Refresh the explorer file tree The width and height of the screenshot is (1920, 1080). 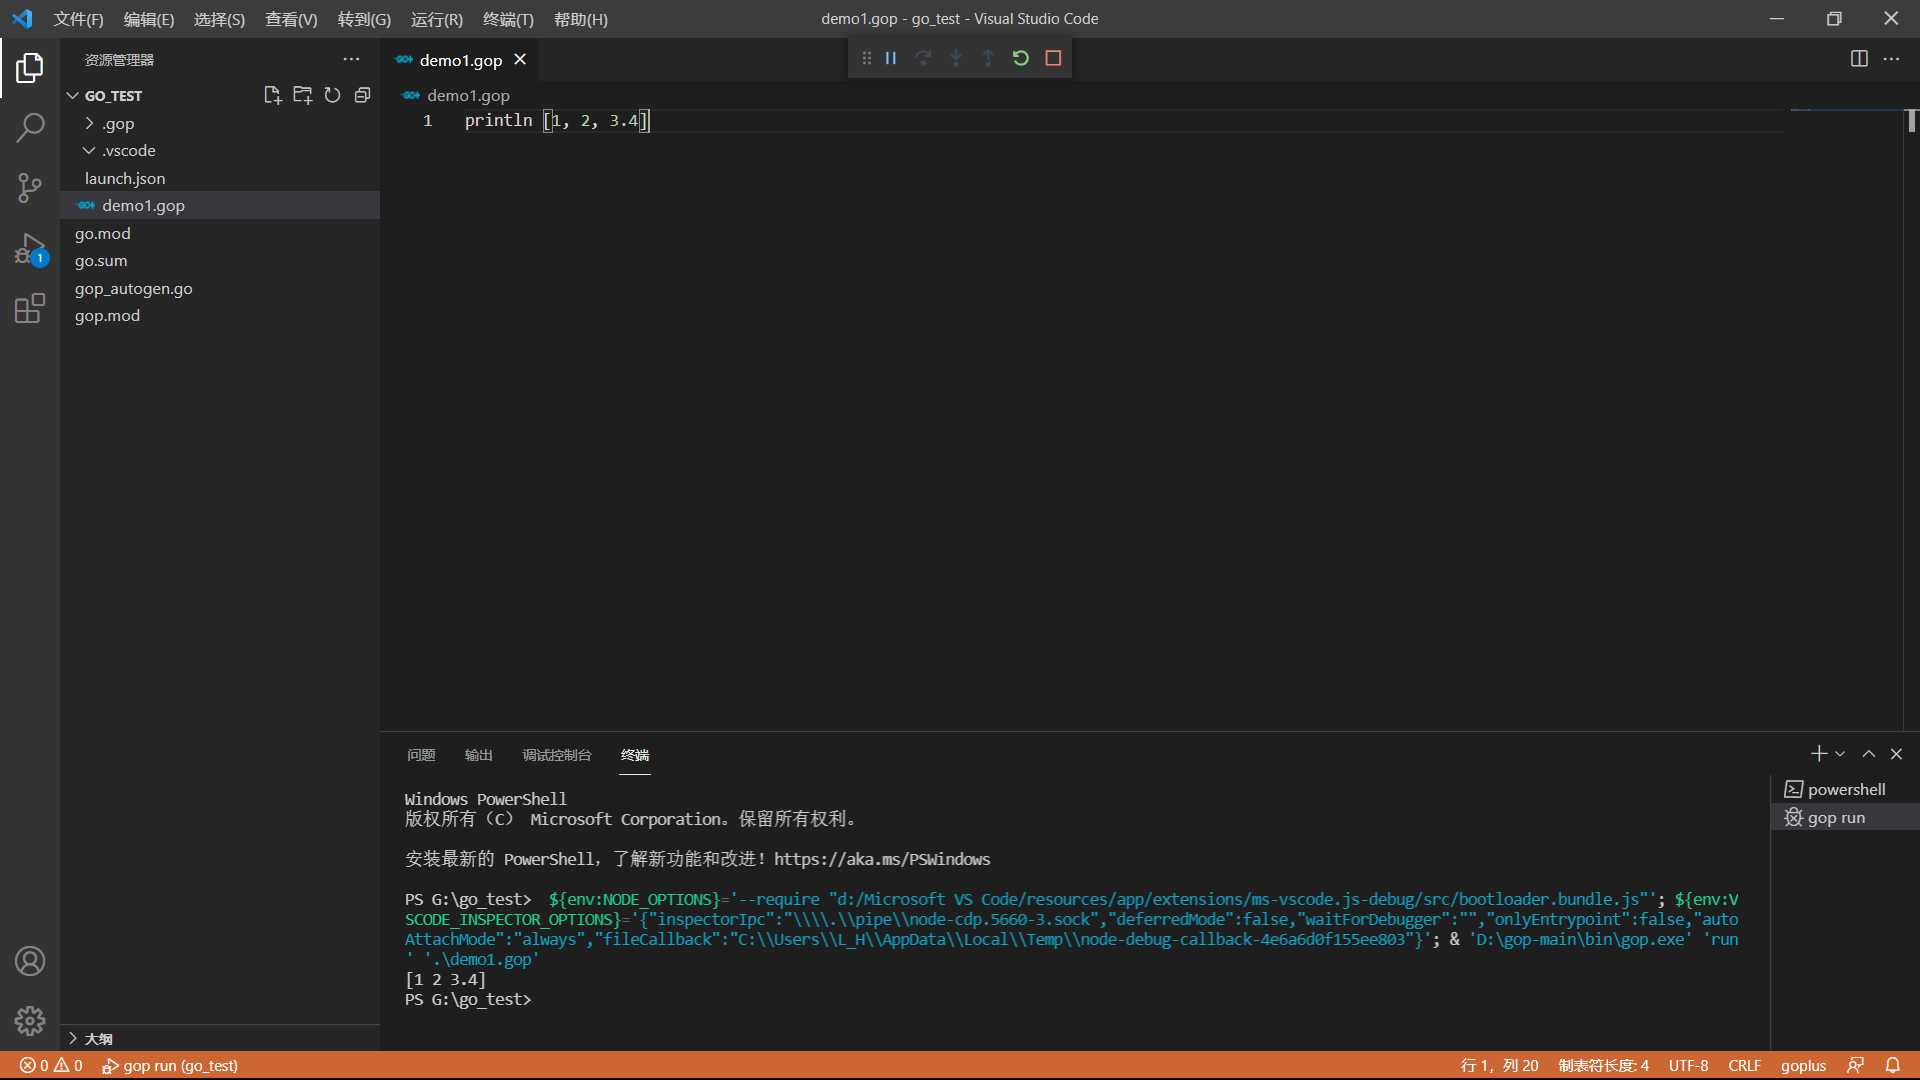[332, 95]
